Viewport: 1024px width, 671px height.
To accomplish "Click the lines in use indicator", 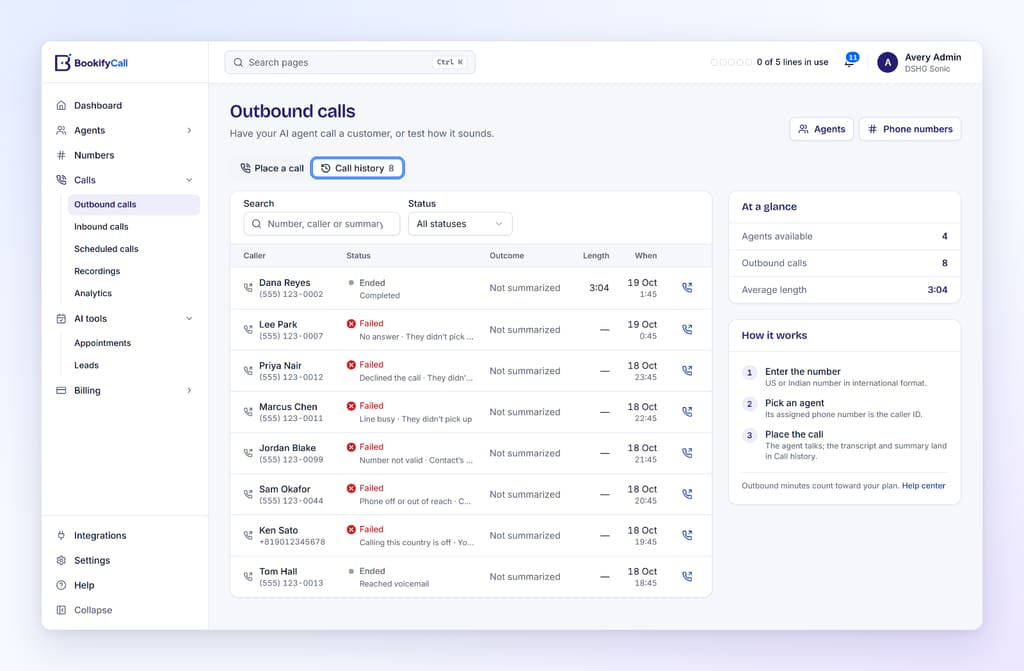I will coord(769,62).
